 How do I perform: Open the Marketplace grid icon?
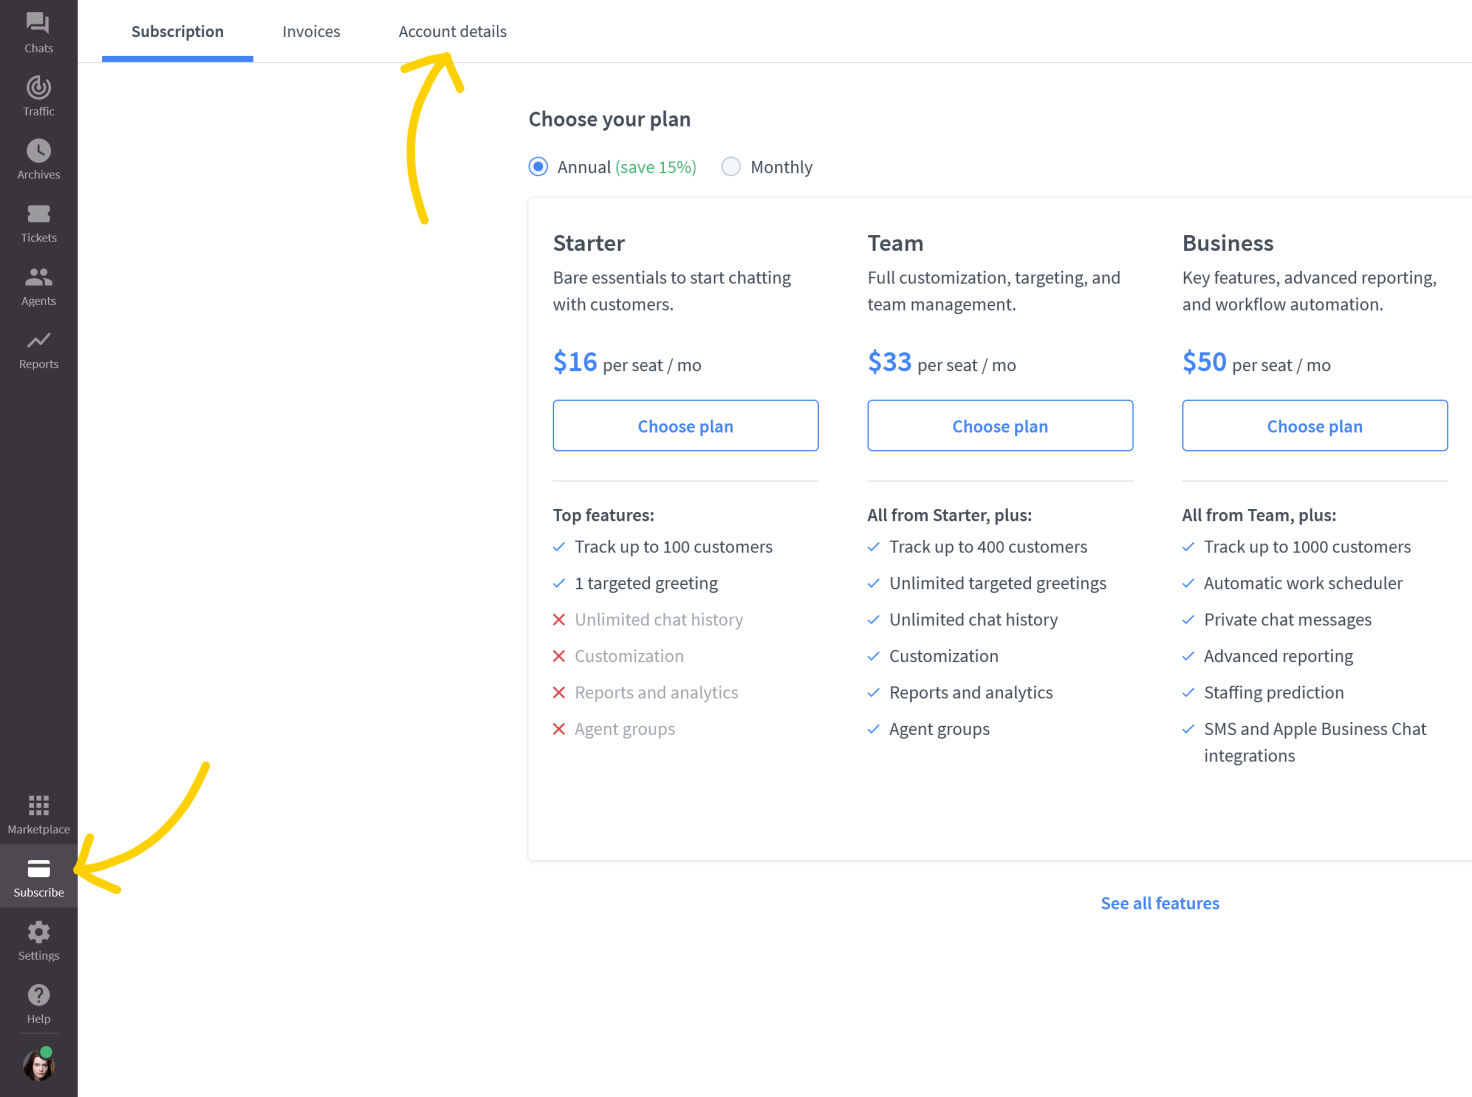(38, 805)
